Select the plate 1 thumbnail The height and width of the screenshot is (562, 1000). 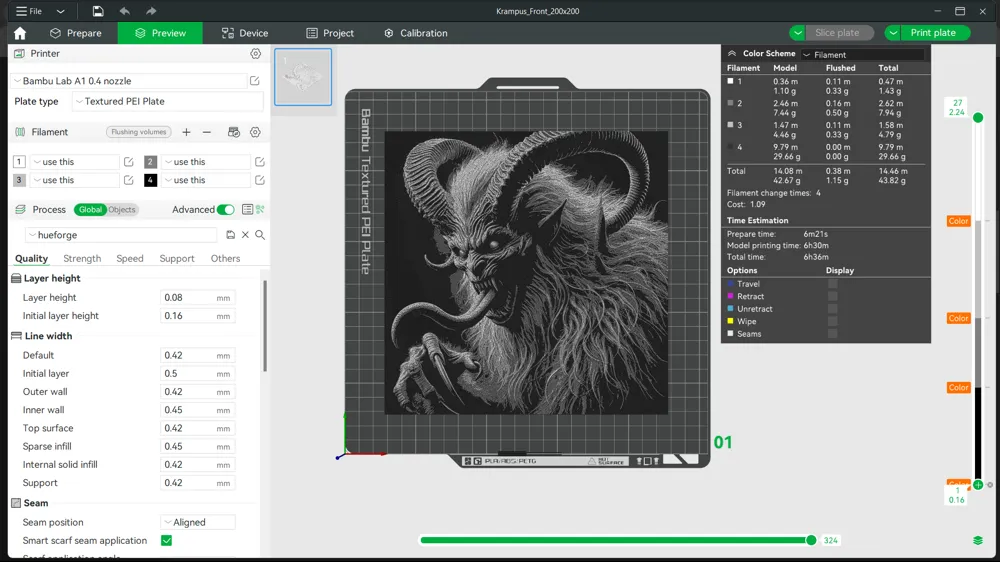click(303, 77)
